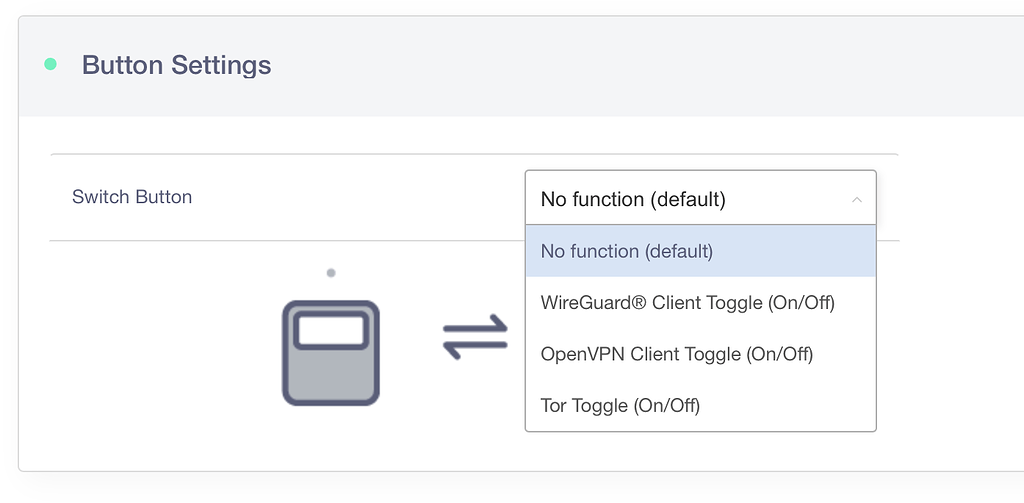Screen dimensions: 1024x503
Task: Click the selected value text in the combo box
Action: pos(633,199)
